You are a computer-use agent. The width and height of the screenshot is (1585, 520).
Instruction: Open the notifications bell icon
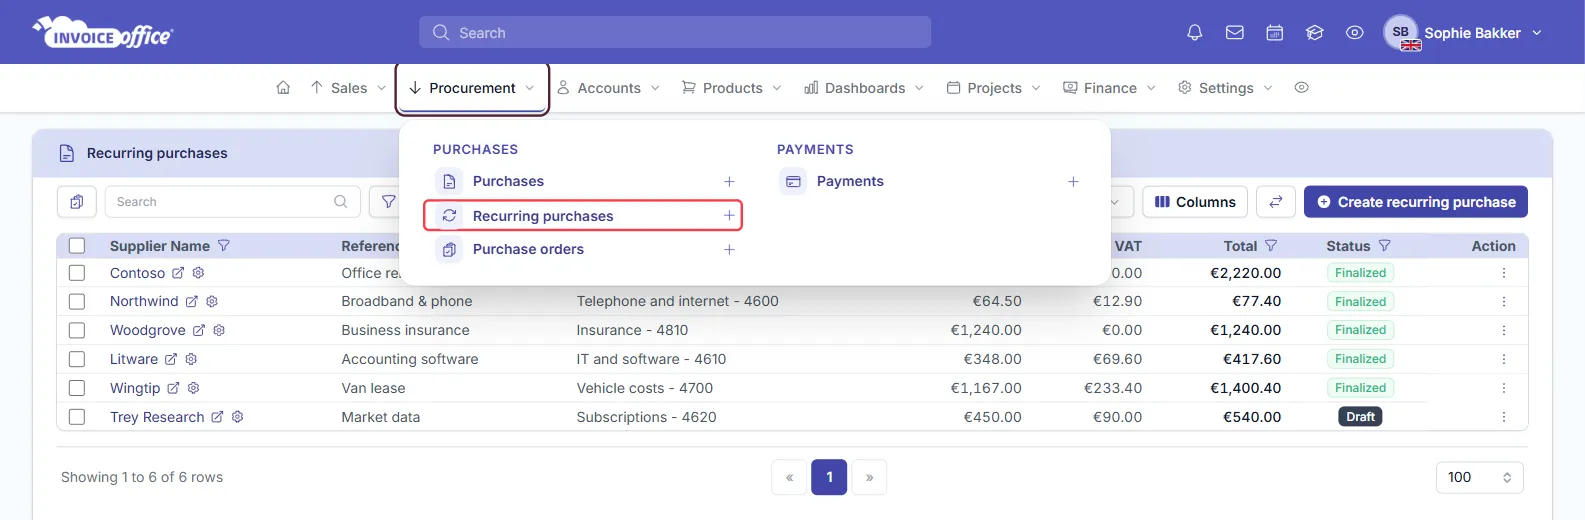tap(1194, 33)
